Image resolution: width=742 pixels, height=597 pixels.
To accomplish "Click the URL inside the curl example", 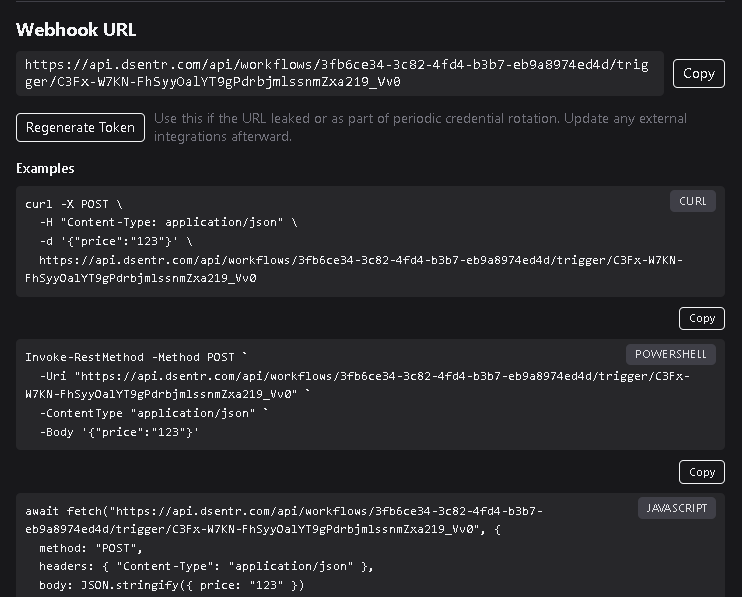I will point(354,269).
